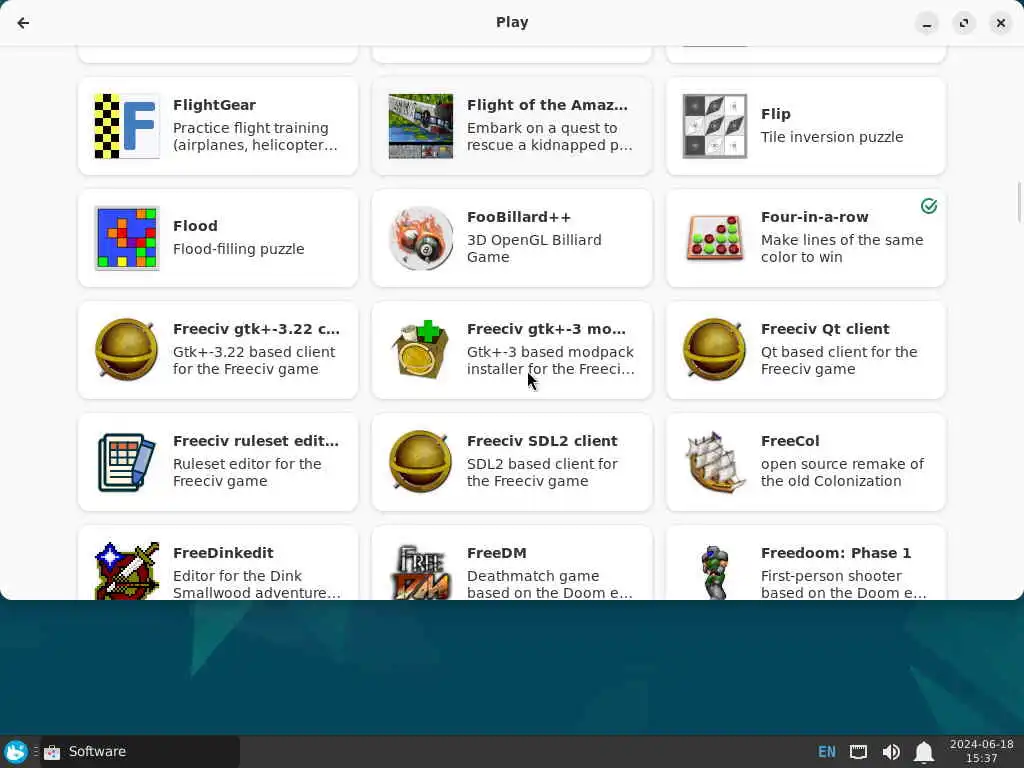Viewport: 1024px width, 768px height.
Task: Open the Freeciv Qt client globe icon
Action: (714, 350)
